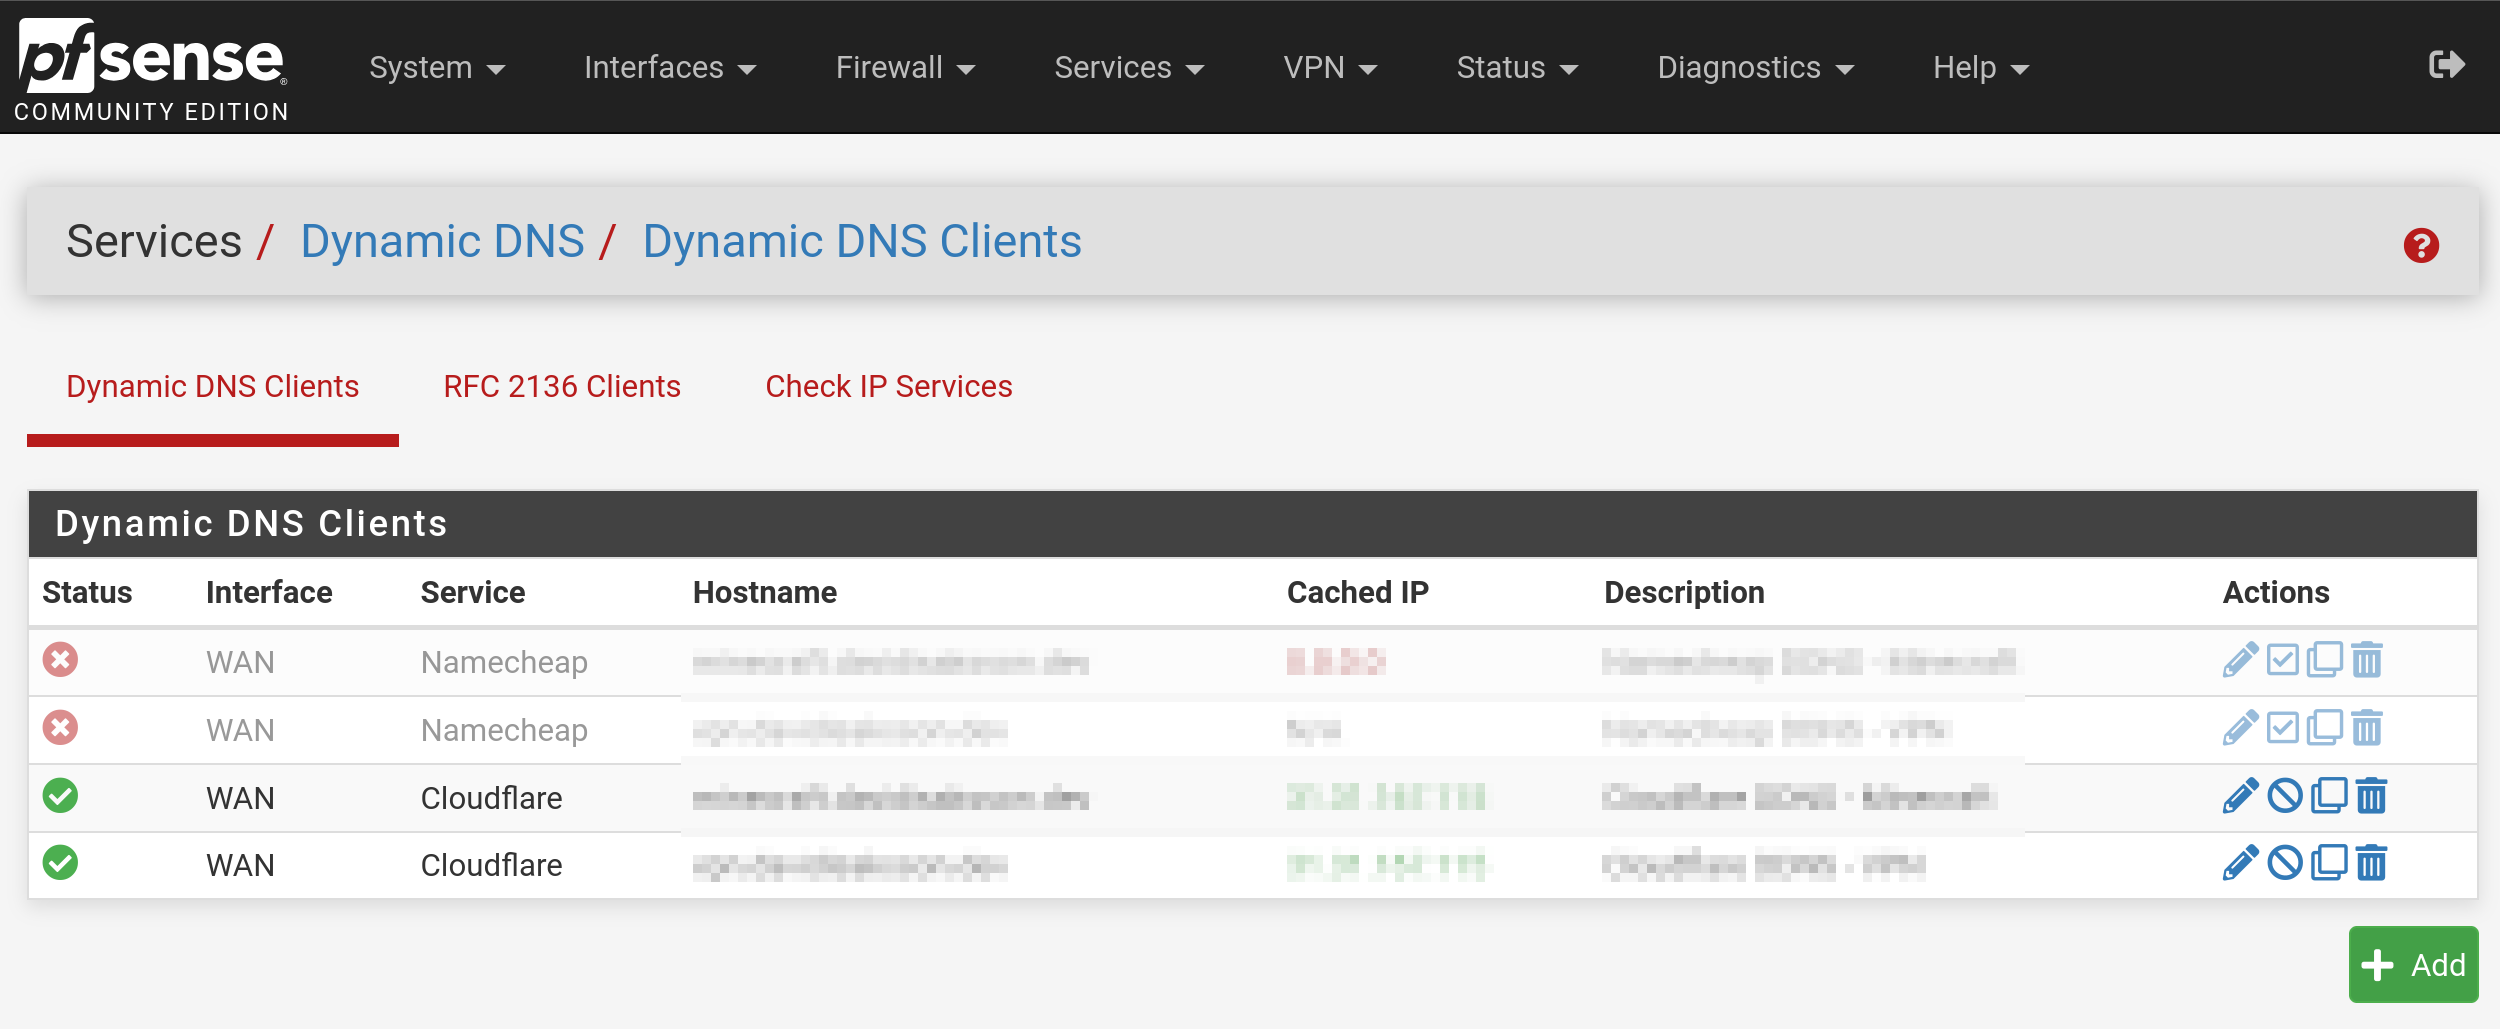Image resolution: width=2500 pixels, height=1029 pixels.
Task: Click the Dynamic DNS Clients panel heading
Action: point(251,524)
